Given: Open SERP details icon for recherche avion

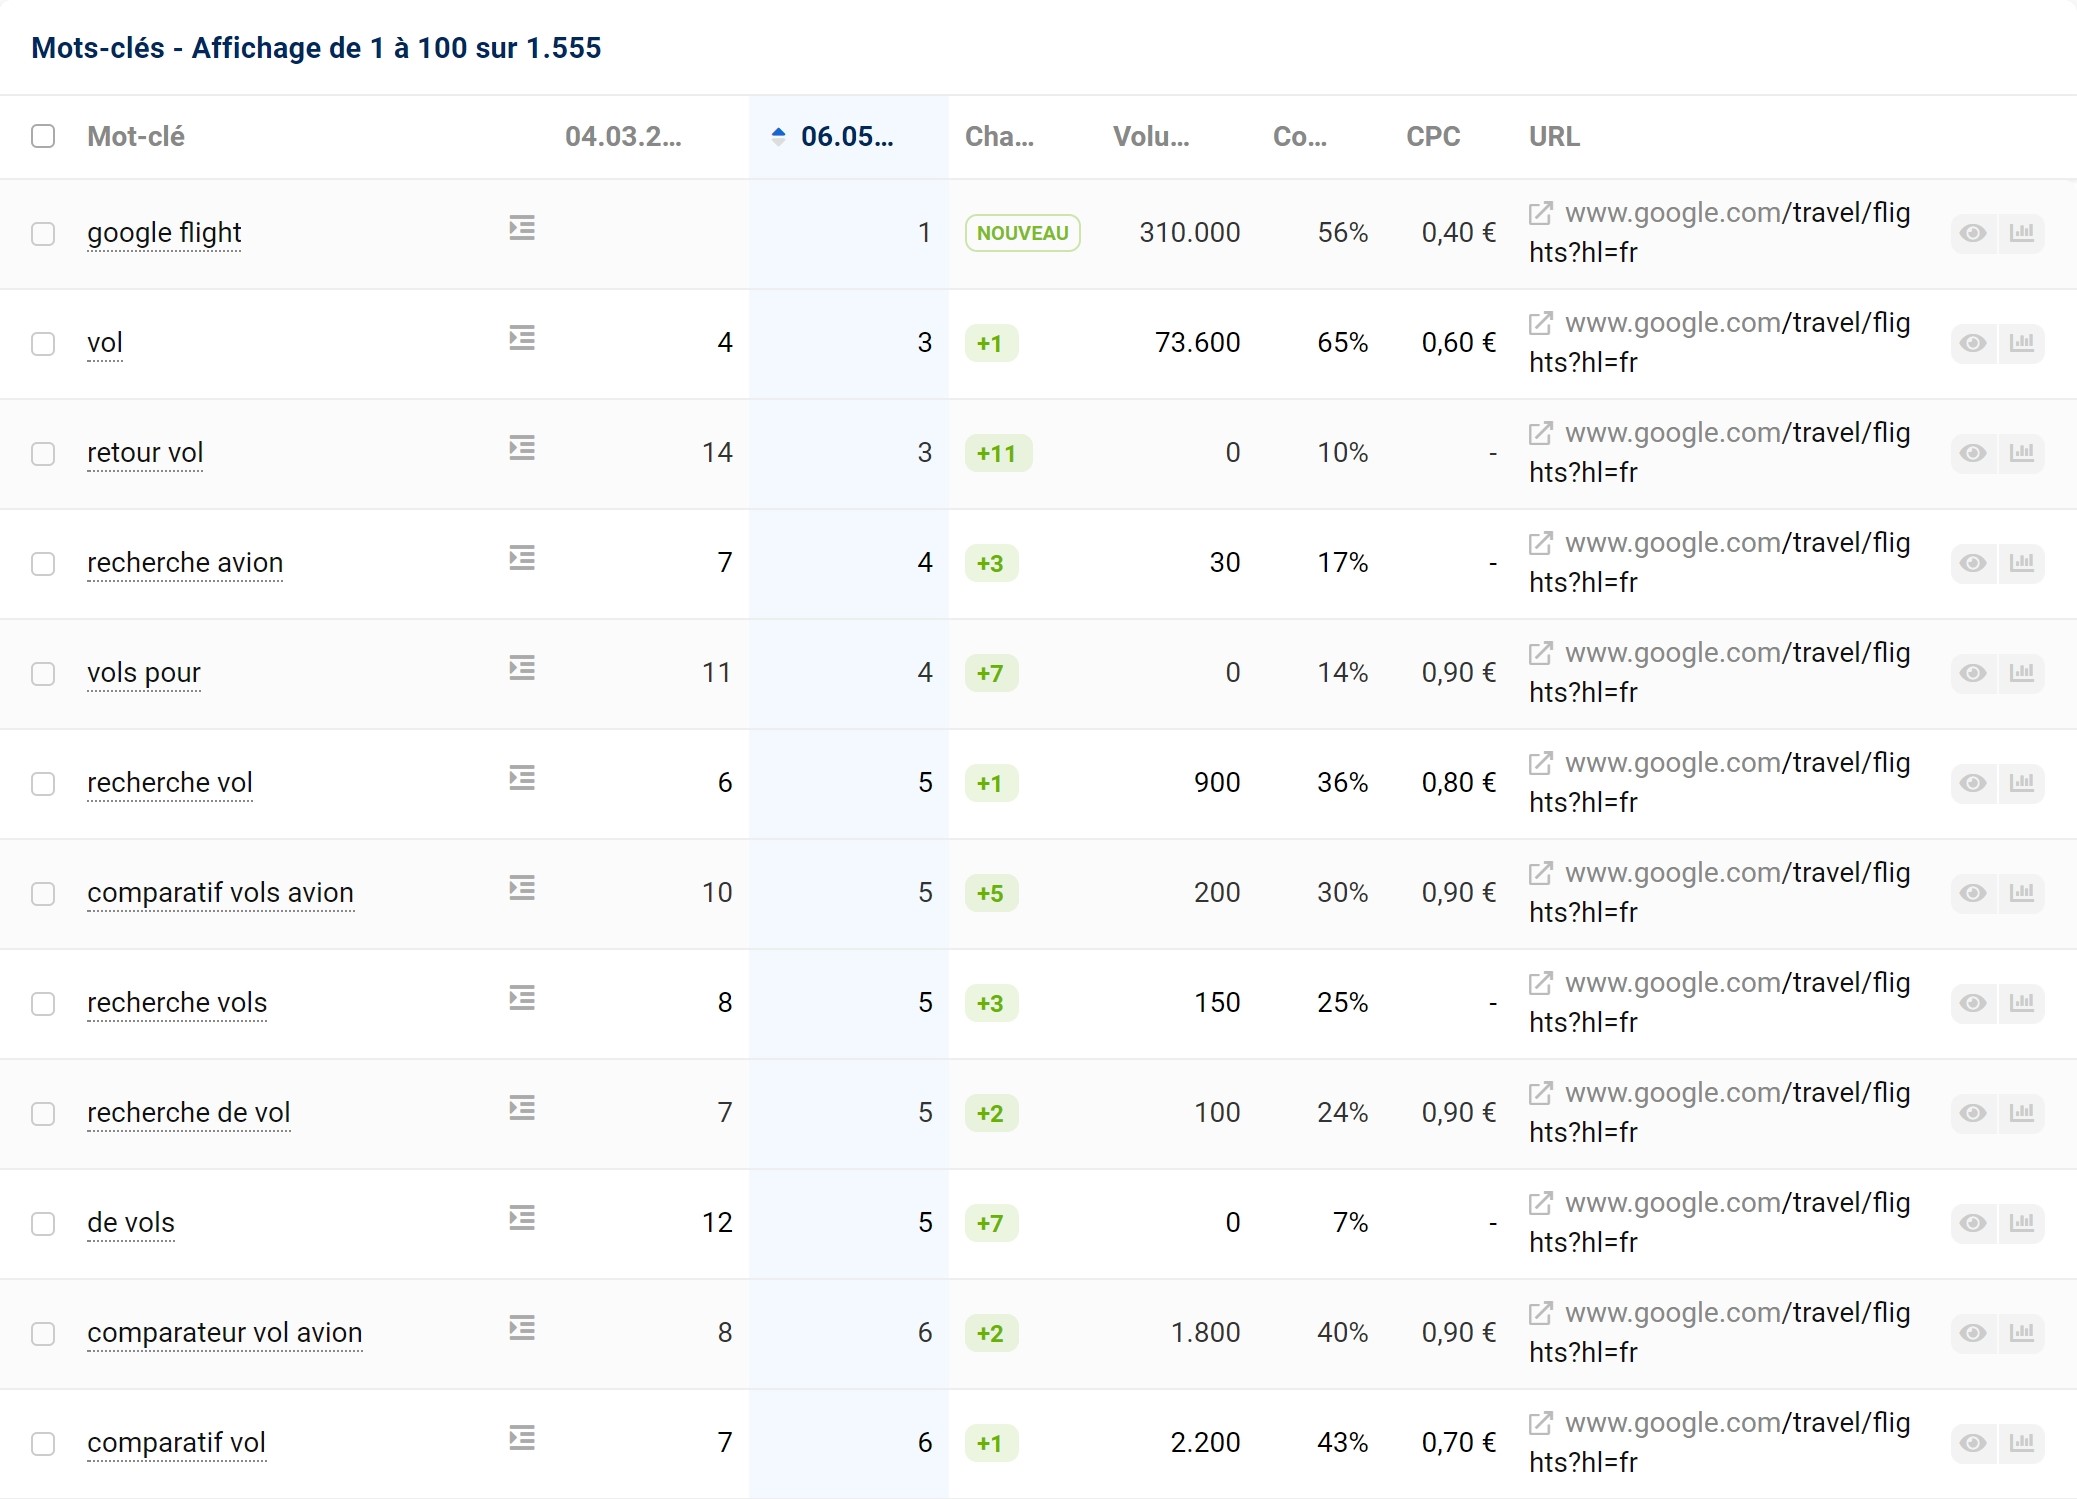Looking at the screenshot, I should pos(522,558).
